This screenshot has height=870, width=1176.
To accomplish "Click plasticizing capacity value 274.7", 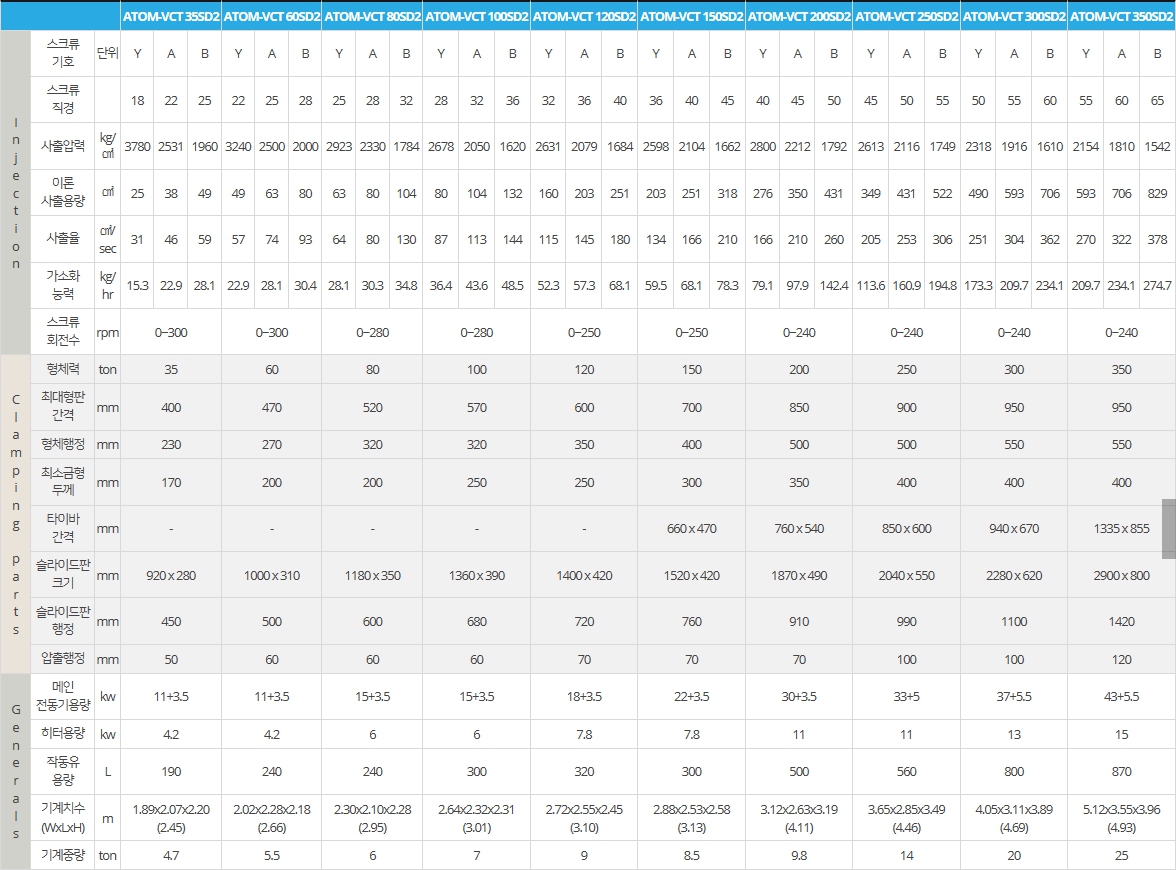I will coord(1157,285).
